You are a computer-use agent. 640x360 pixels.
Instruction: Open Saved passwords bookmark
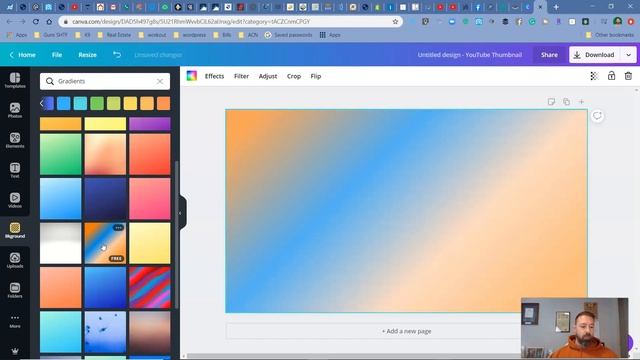289,35
